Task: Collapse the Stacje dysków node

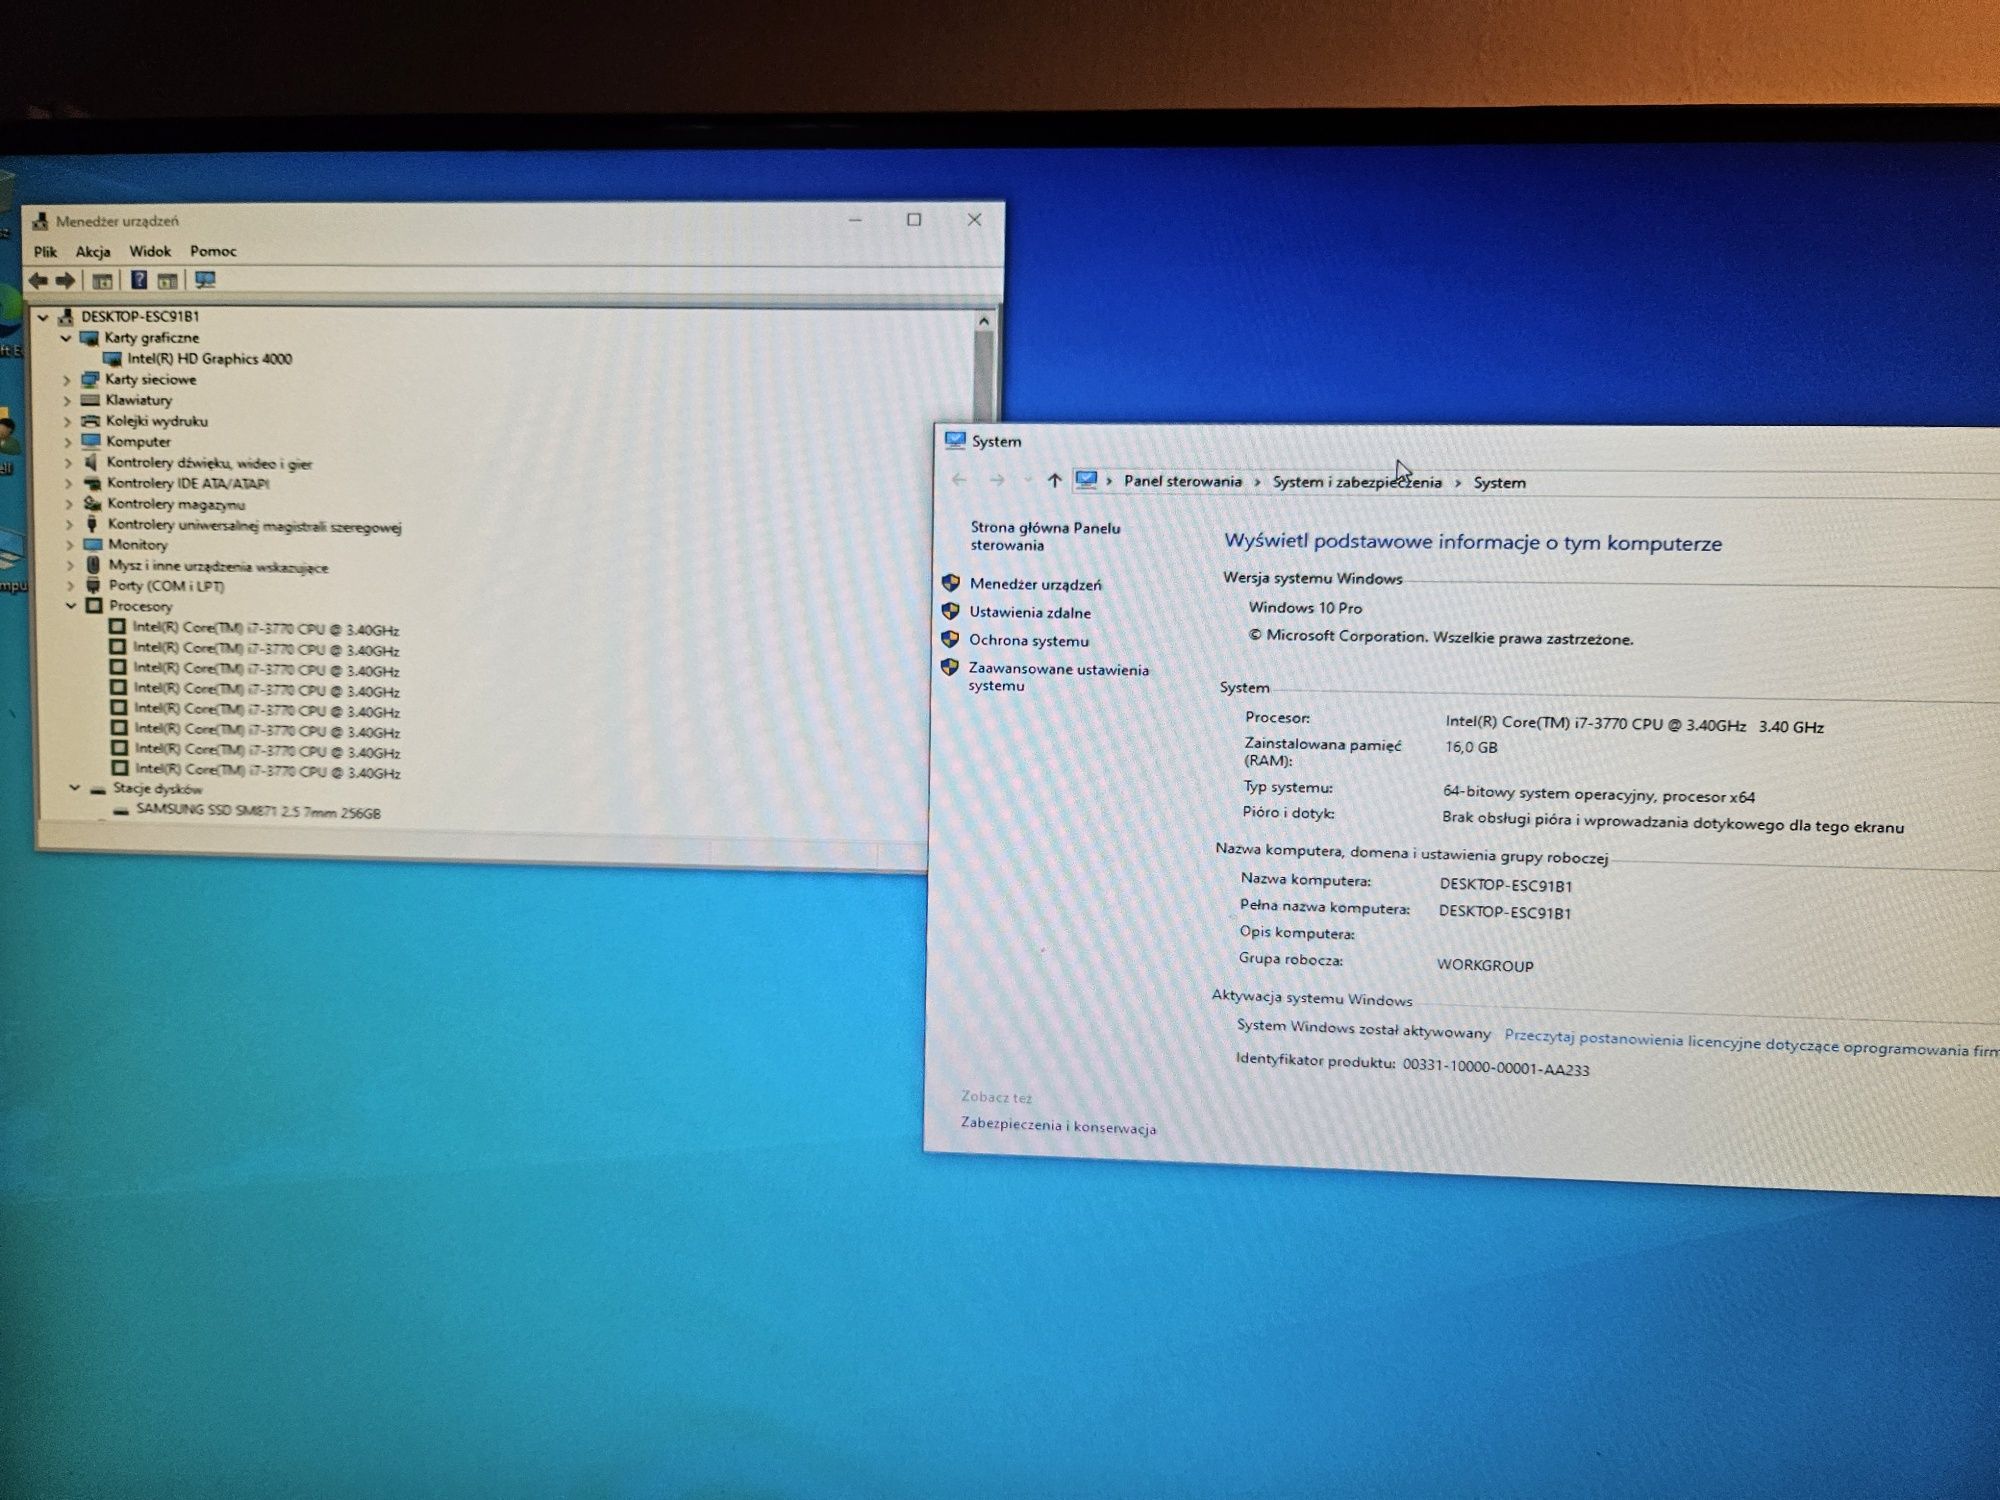Action: coord(74,788)
